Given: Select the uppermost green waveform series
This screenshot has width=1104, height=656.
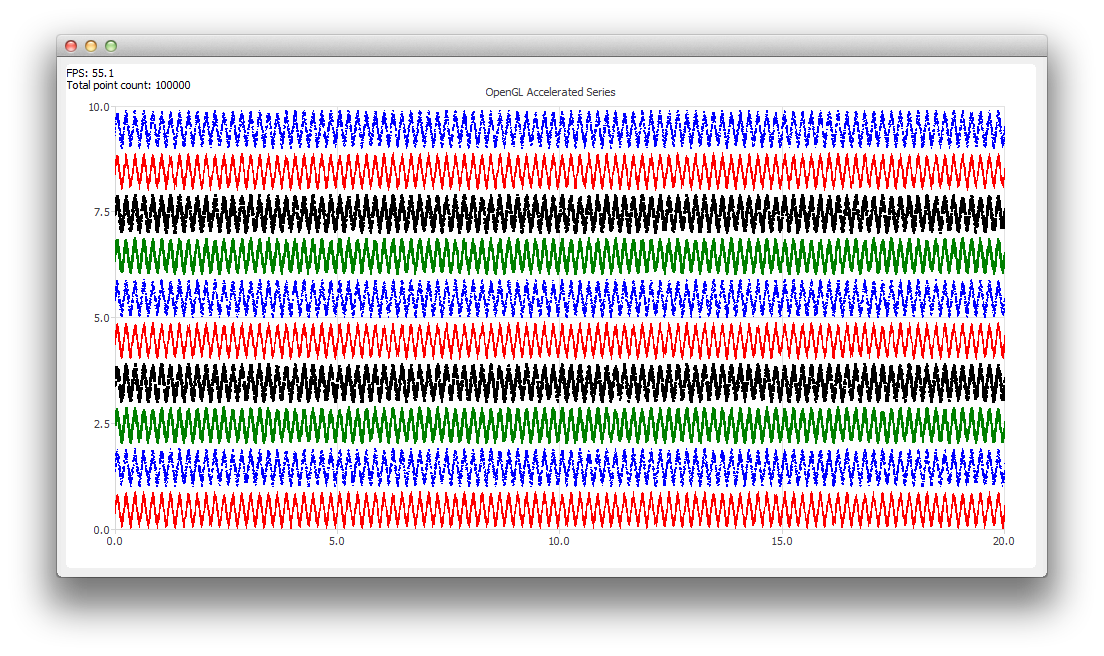Looking at the screenshot, I should tap(550, 252).
